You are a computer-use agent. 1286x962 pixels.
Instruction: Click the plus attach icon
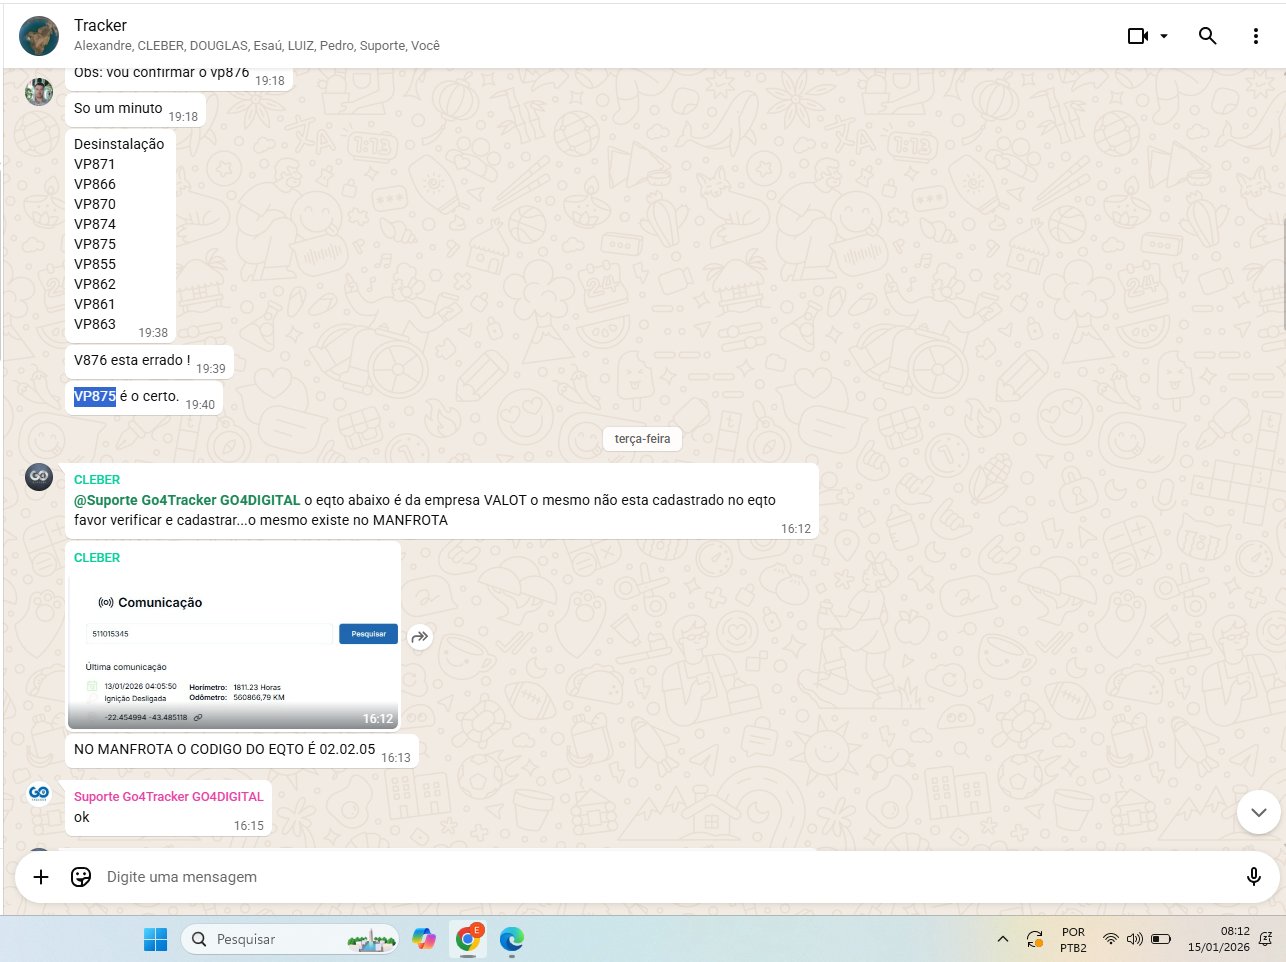pyautogui.click(x=41, y=877)
